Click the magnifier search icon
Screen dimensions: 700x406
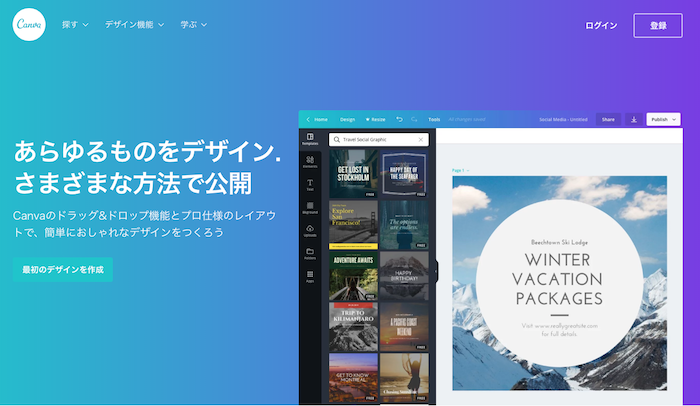coord(337,139)
